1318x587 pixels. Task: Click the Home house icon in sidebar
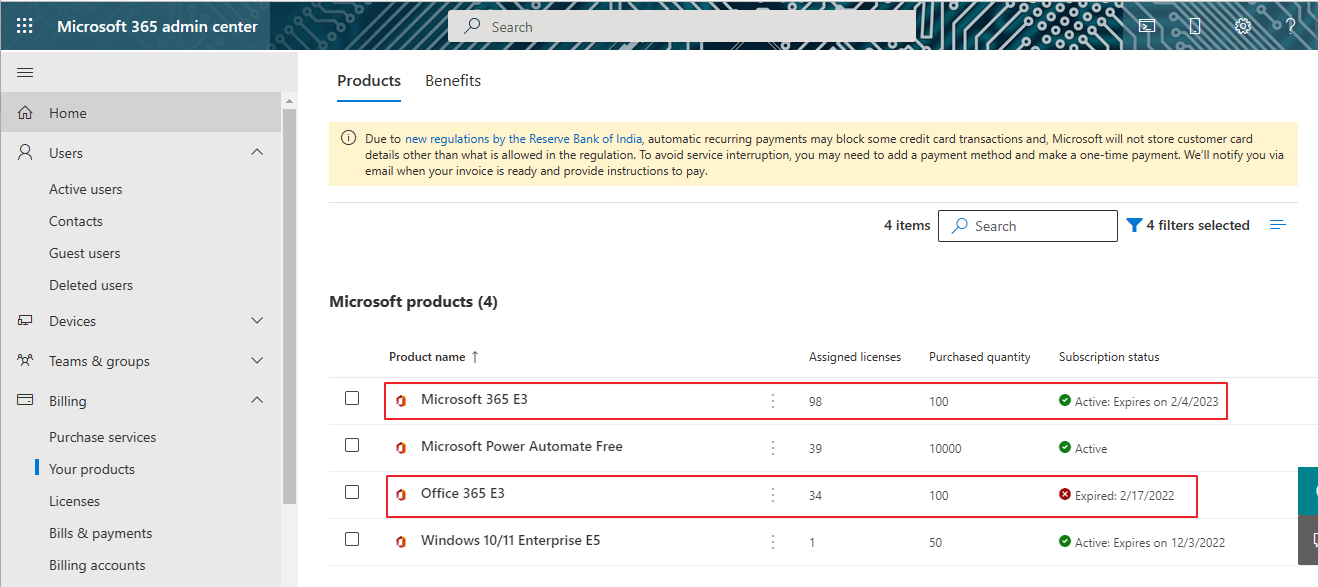(x=26, y=113)
